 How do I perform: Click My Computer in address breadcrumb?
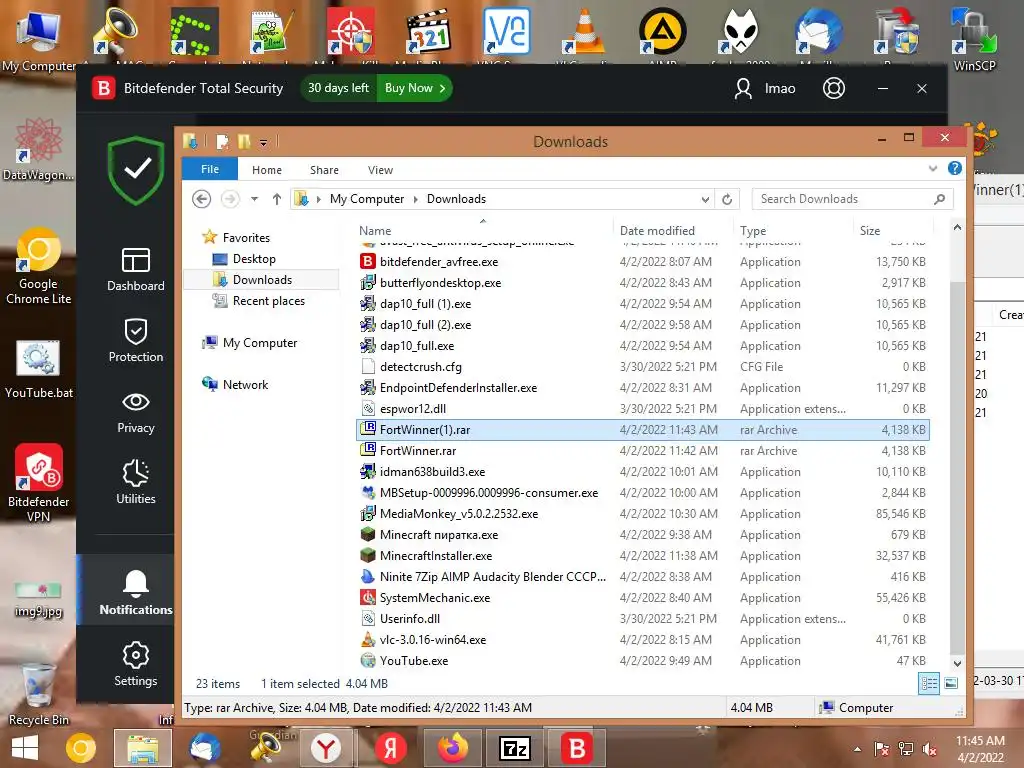pos(366,199)
